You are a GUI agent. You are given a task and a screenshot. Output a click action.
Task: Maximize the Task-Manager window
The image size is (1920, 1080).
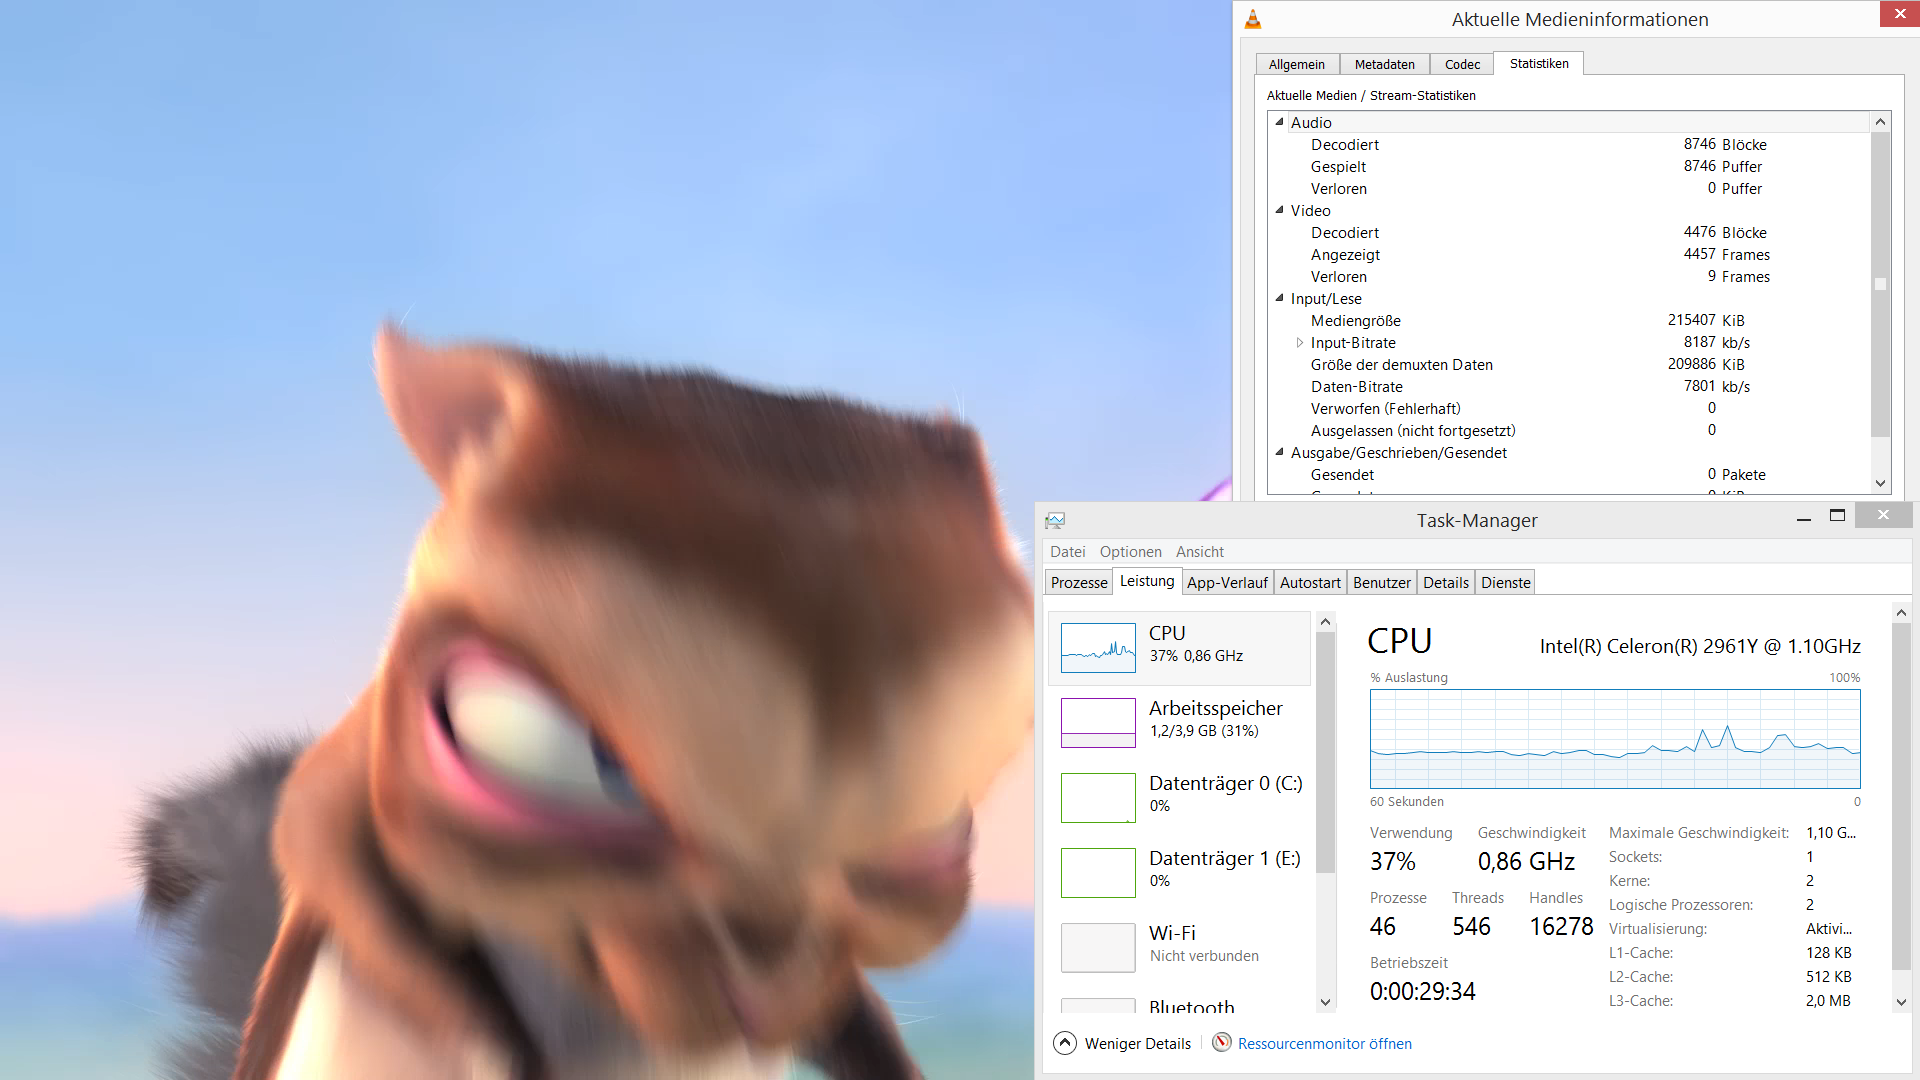(x=1837, y=515)
